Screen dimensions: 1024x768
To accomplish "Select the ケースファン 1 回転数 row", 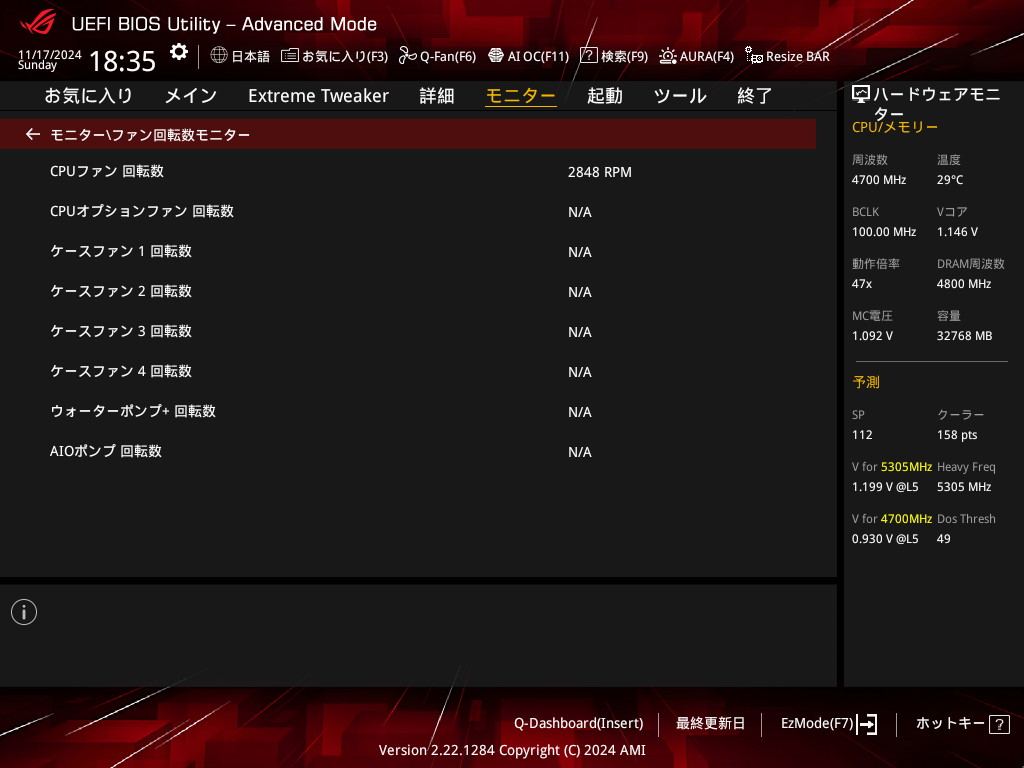I will click(x=408, y=251).
